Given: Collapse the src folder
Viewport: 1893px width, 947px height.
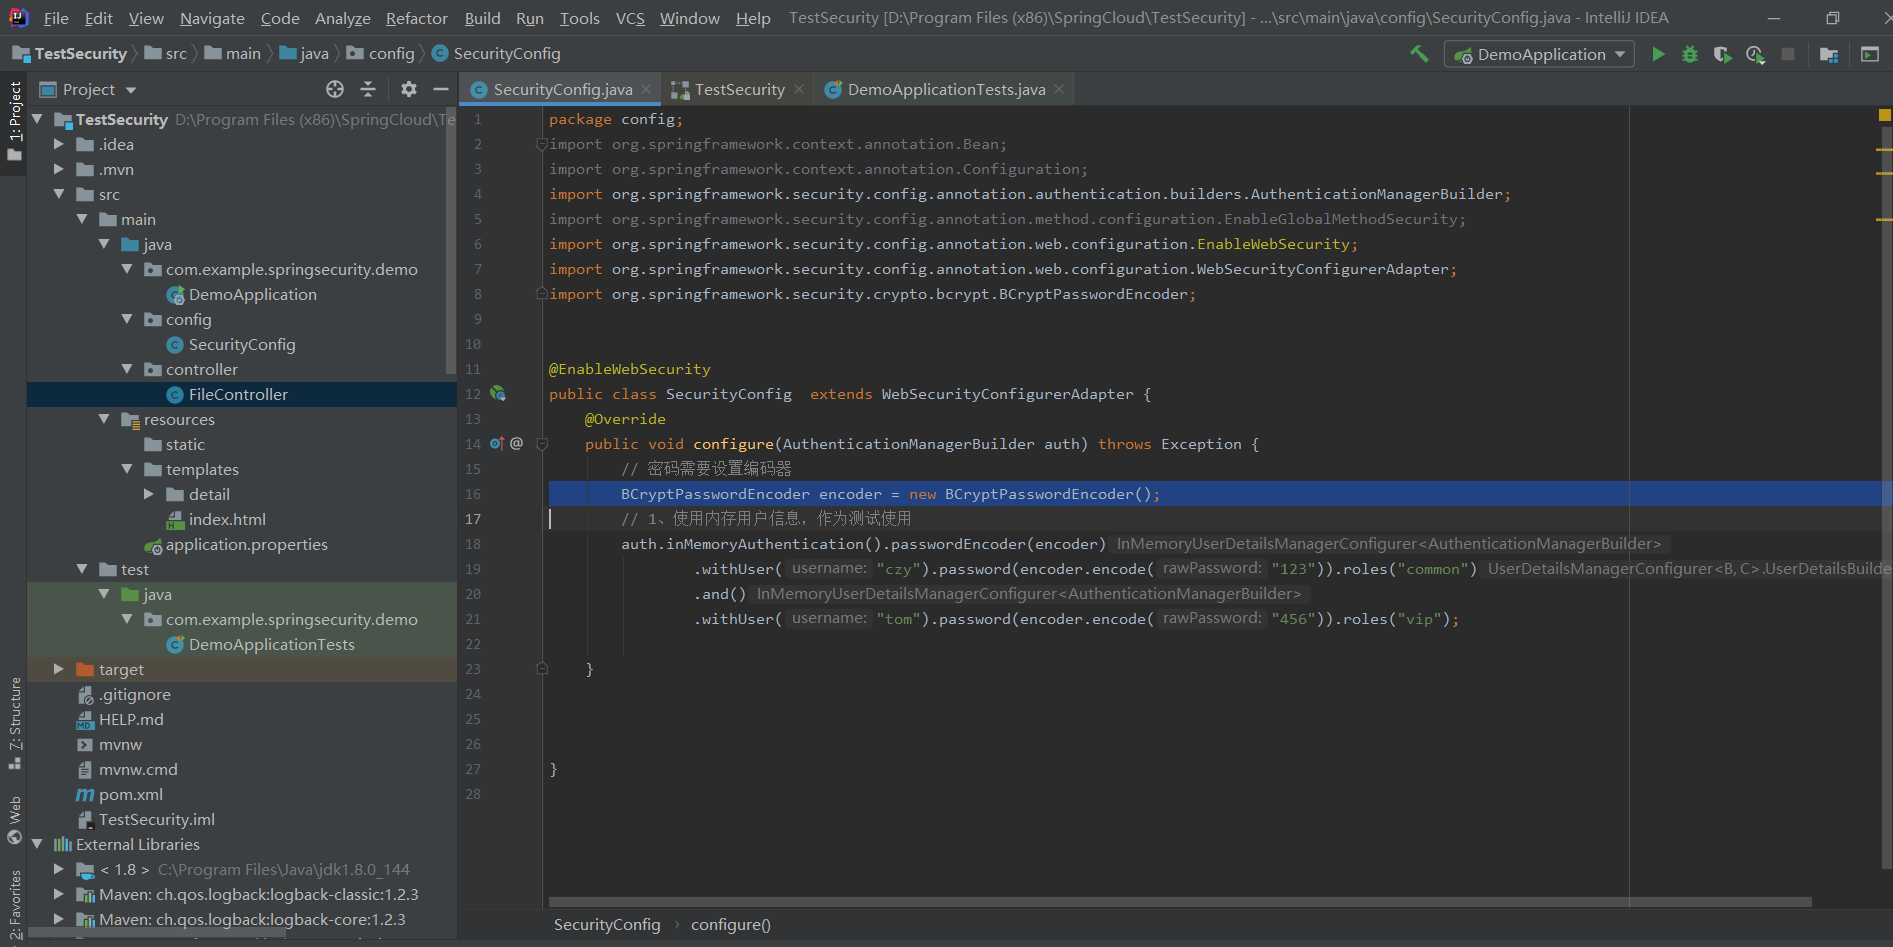Looking at the screenshot, I should point(59,194).
